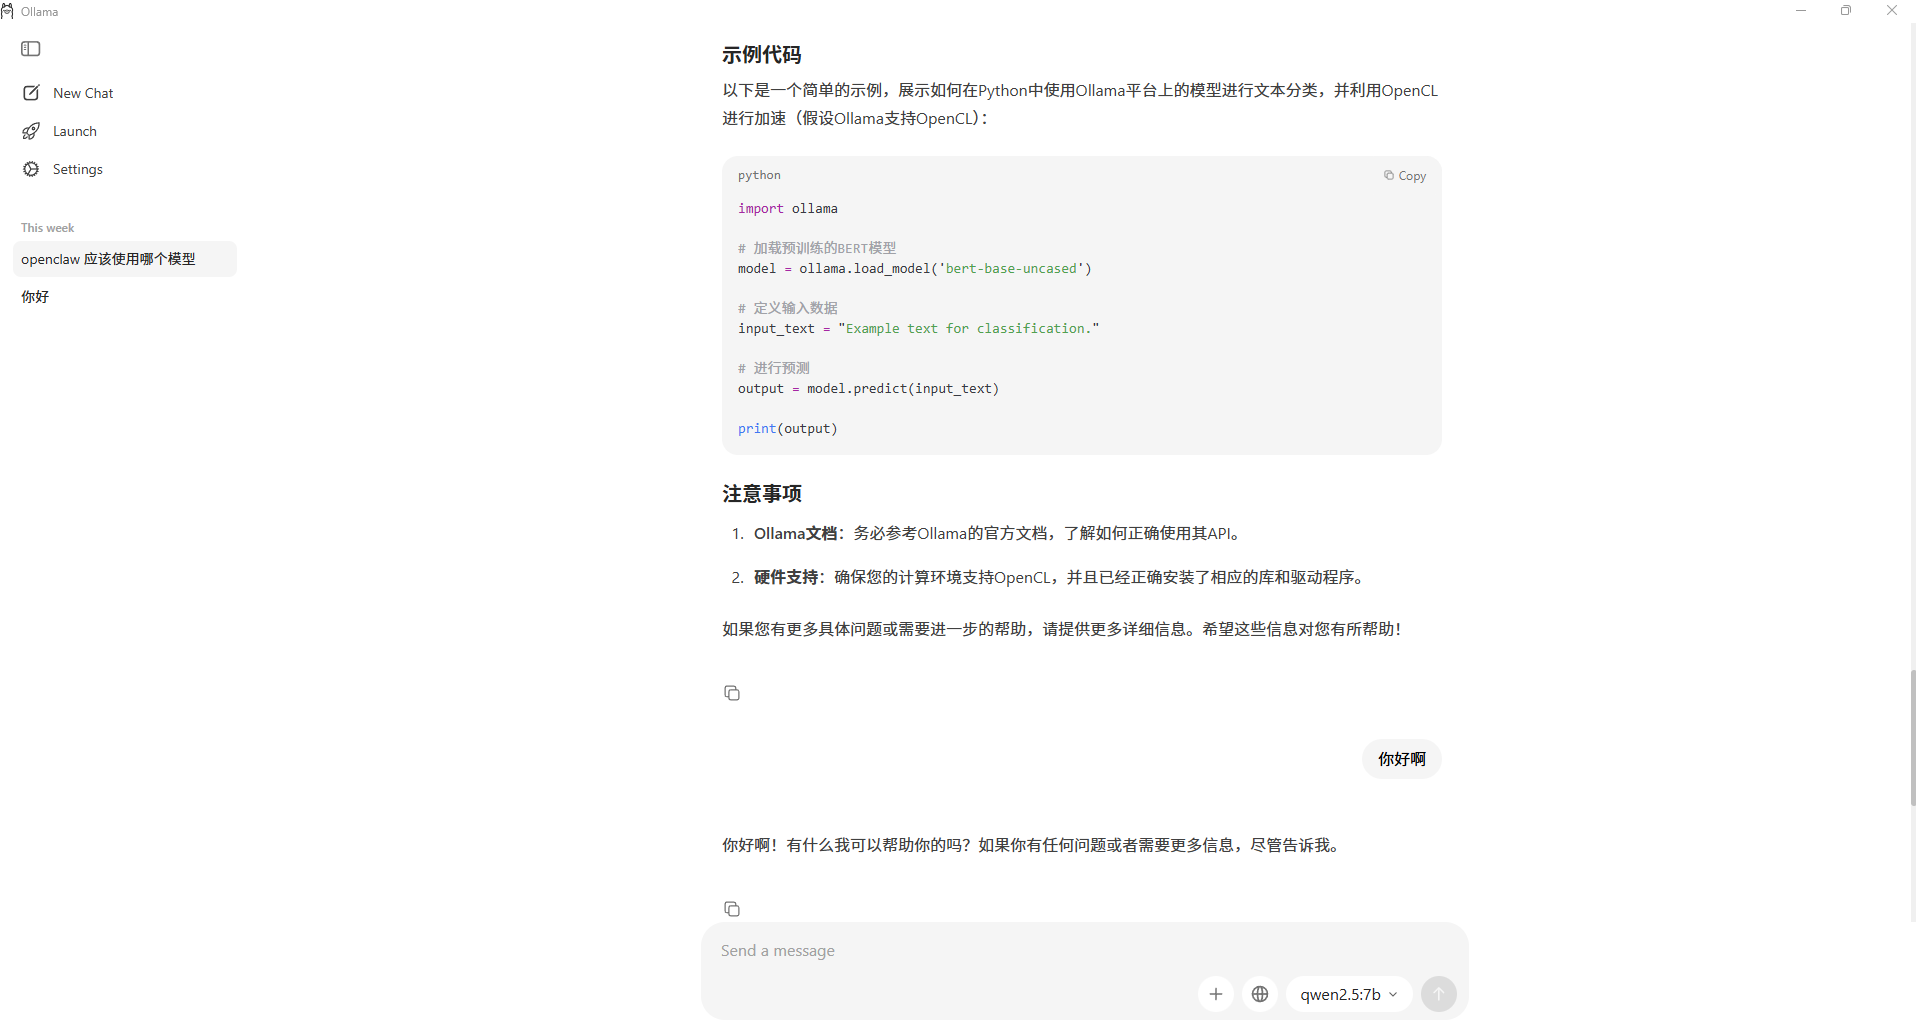Select the 'openclaw 应该使用哪个模型' conversation
This screenshot has width=1916, height=1027.
[125, 259]
